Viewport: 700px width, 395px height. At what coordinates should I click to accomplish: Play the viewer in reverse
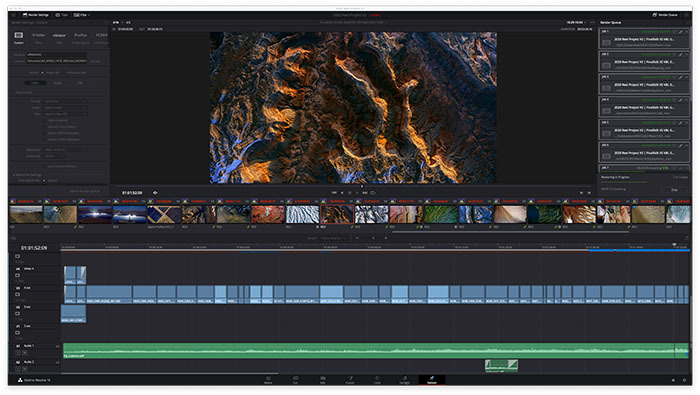[342, 192]
